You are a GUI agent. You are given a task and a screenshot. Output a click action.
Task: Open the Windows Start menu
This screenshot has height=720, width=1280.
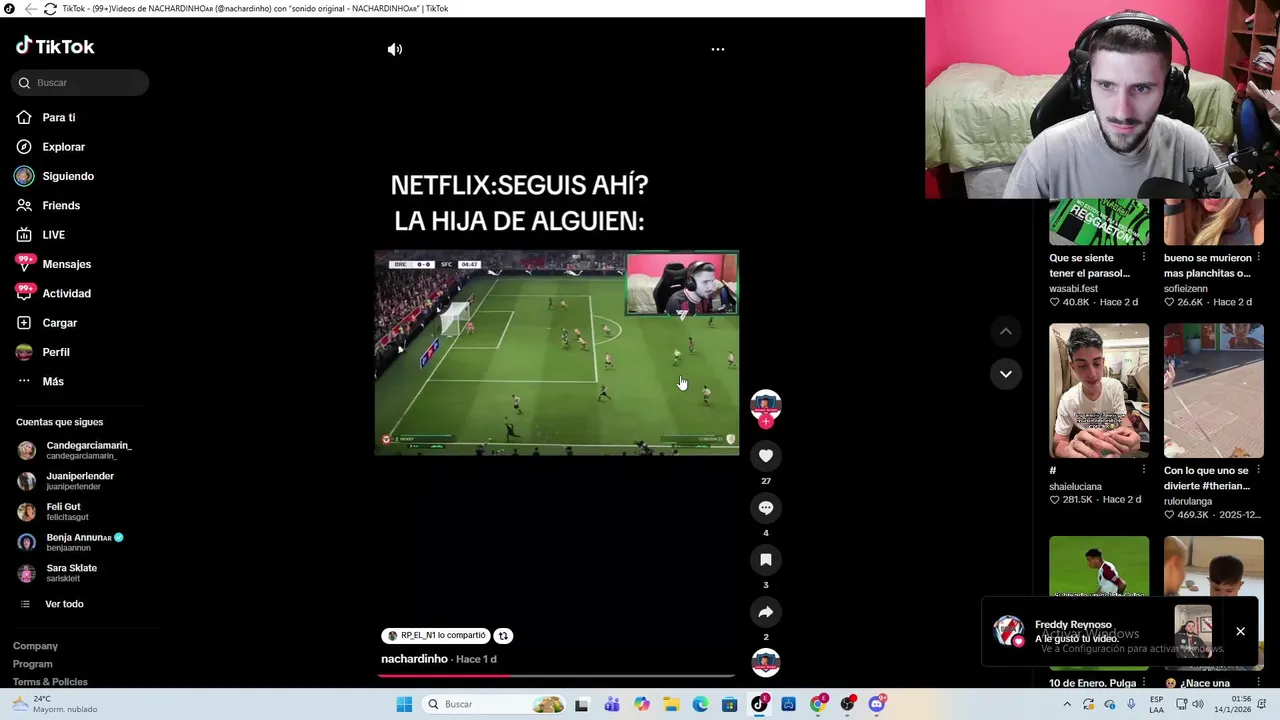pos(404,704)
